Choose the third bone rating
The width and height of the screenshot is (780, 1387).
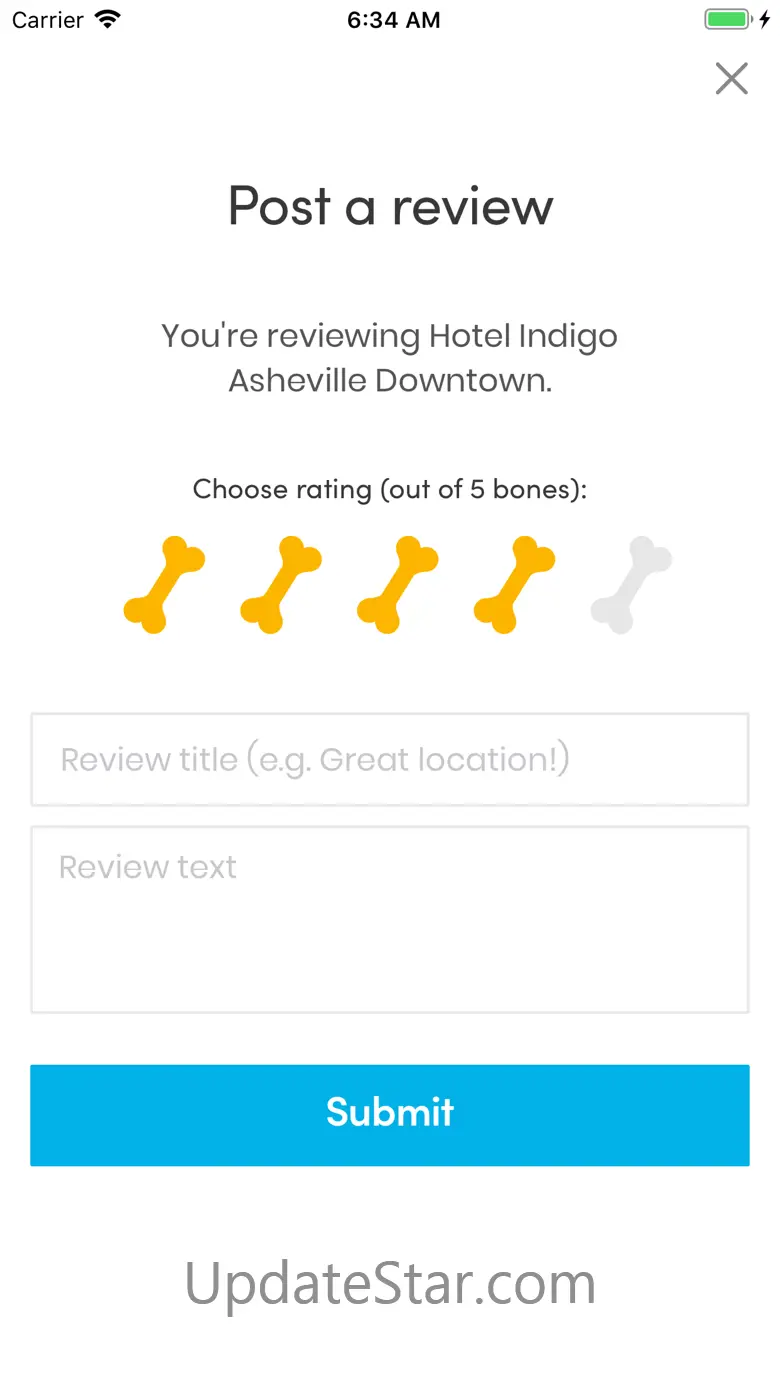point(397,585)
